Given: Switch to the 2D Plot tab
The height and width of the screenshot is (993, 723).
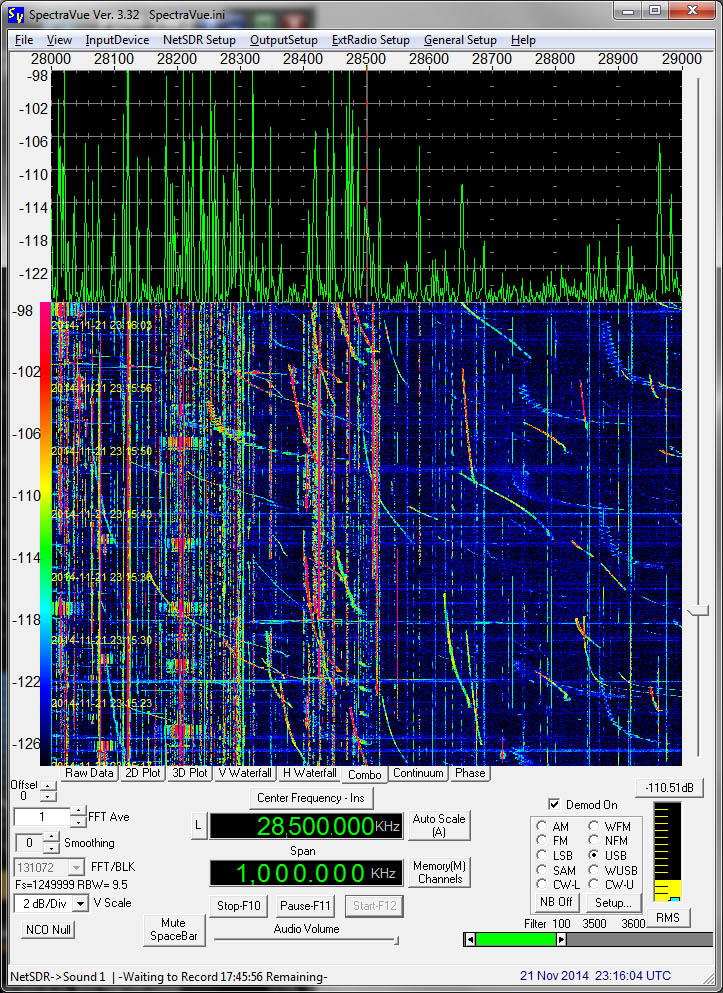Looking at the screenshot, I should tap(142, 773).
